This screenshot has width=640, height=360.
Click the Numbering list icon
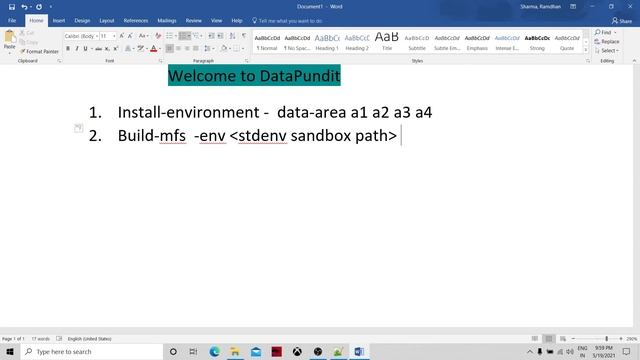coord(183,36)
